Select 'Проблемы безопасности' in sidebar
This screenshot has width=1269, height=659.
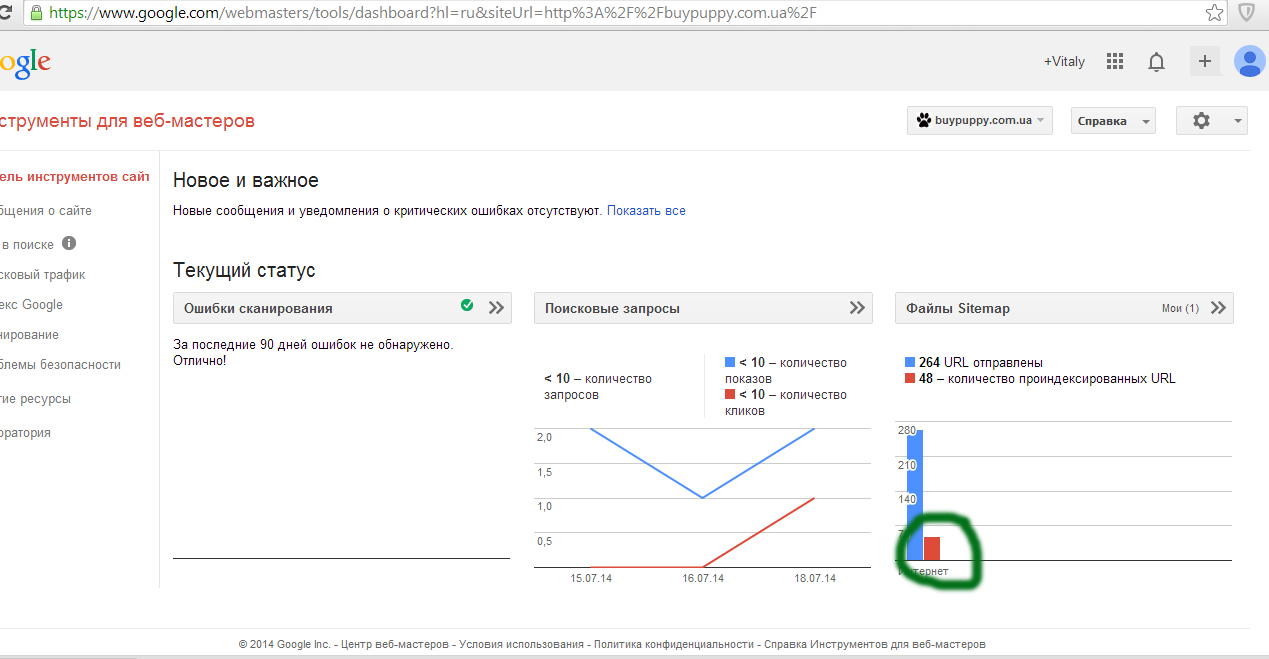pos(60,365)
